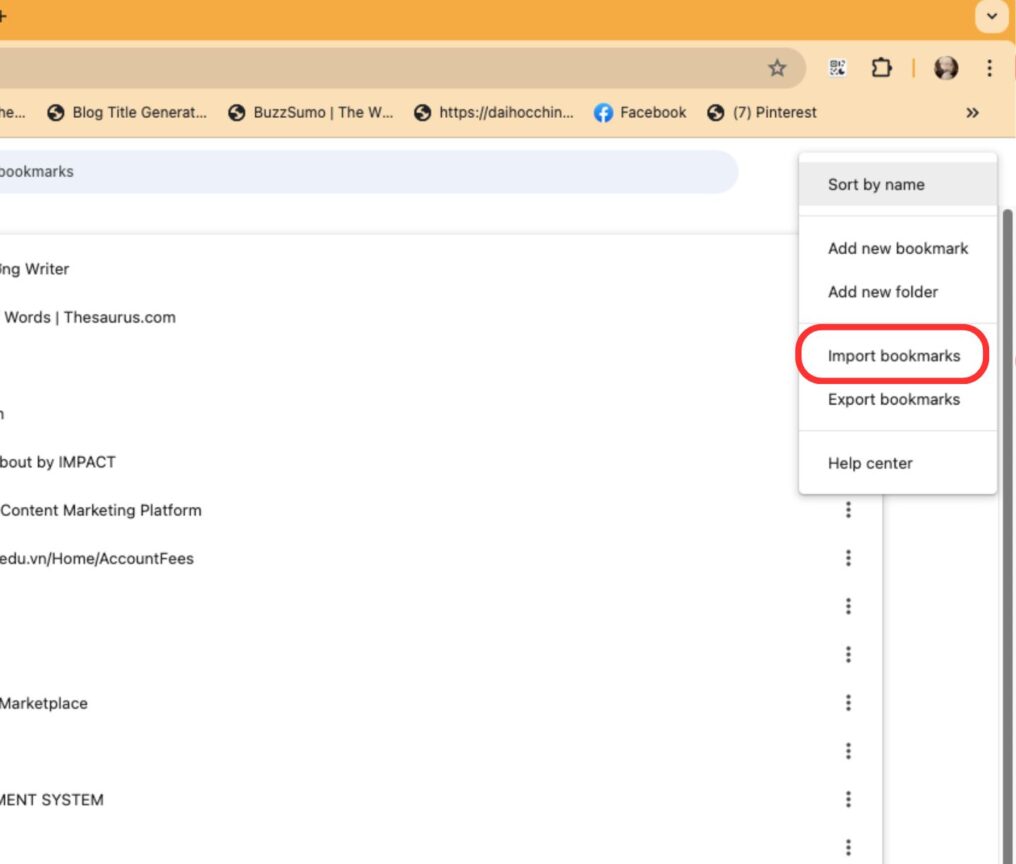
Task: Open the Help center option
Action: coord(870,463)
